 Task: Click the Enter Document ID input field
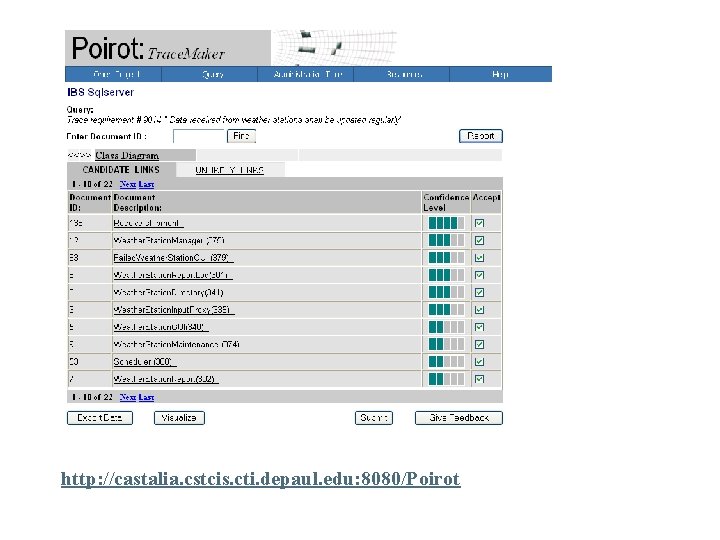point(199,136)
